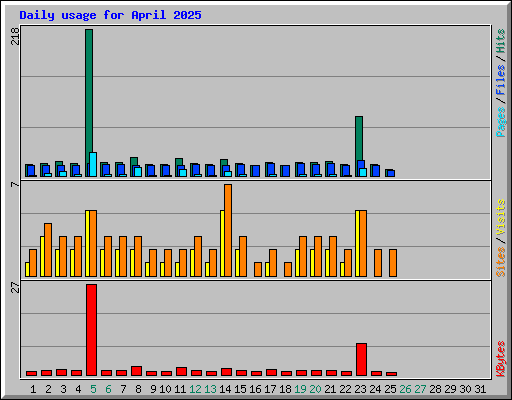Image resolution: width=512 pixels, height=400 pixels.
Task: Click the chart title Daily usage for April 2025
Action: click(110, 15)
